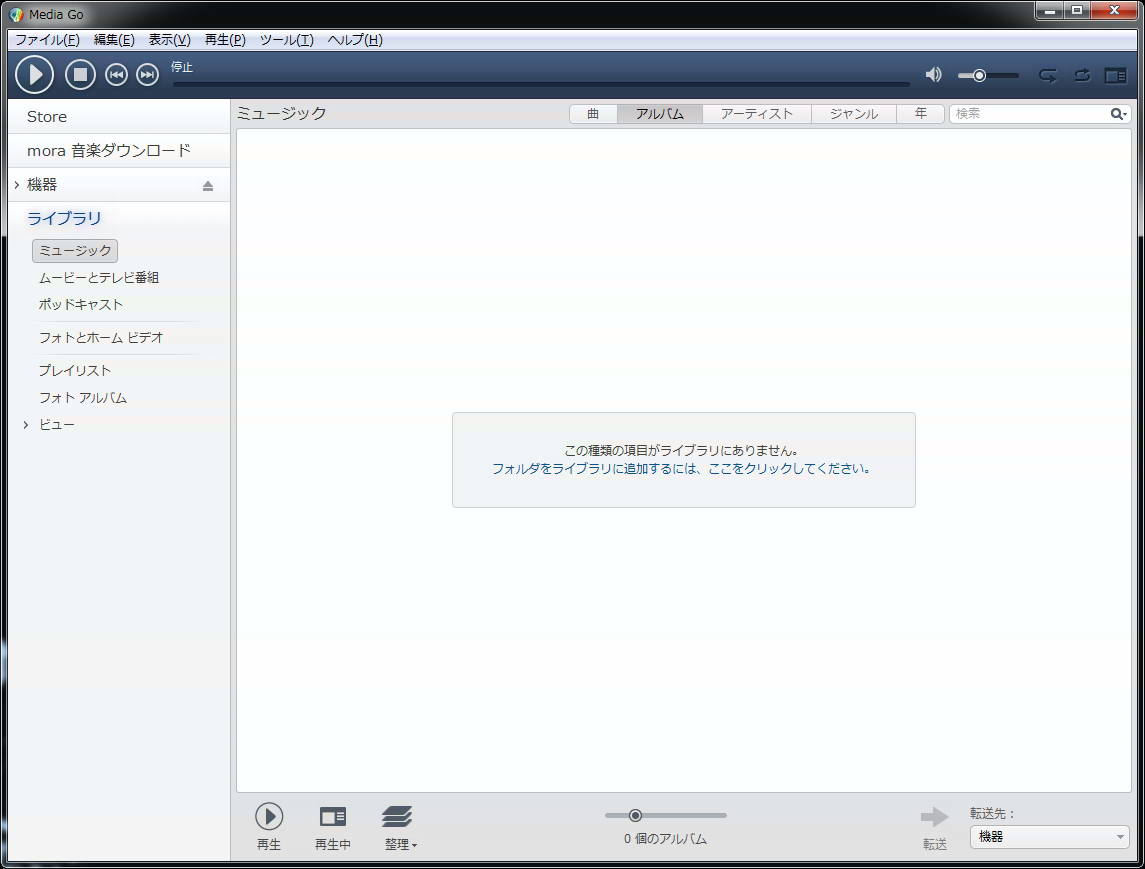Switch to the 曲 view tab
The height and width of the screenshot is (869, 1145).
(593, 114)
